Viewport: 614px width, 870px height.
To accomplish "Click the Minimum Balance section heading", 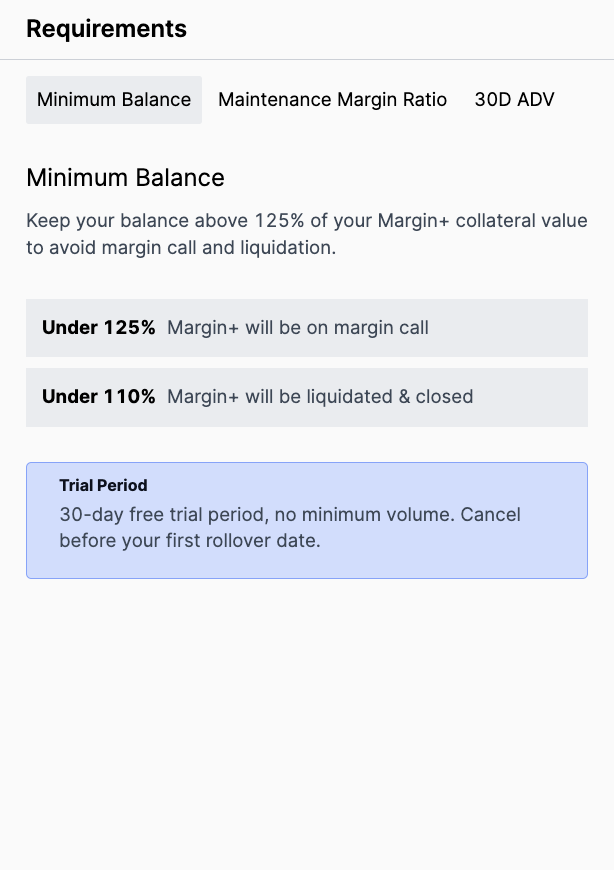I will tap(125, 178).
